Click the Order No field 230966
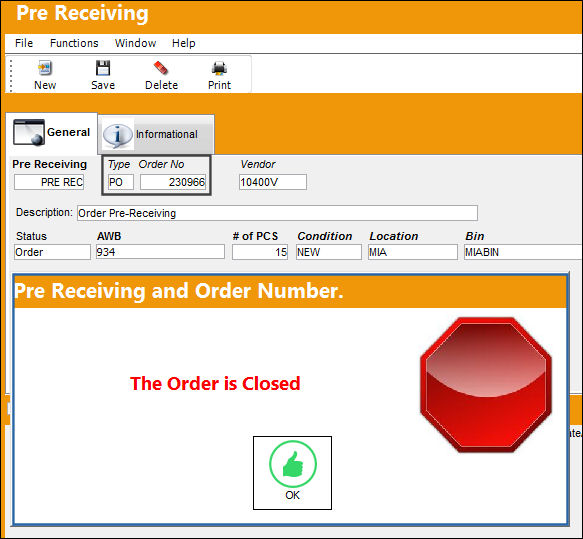Image resolution: width=583 pixels, height=539 pixels. click(173, 182)
